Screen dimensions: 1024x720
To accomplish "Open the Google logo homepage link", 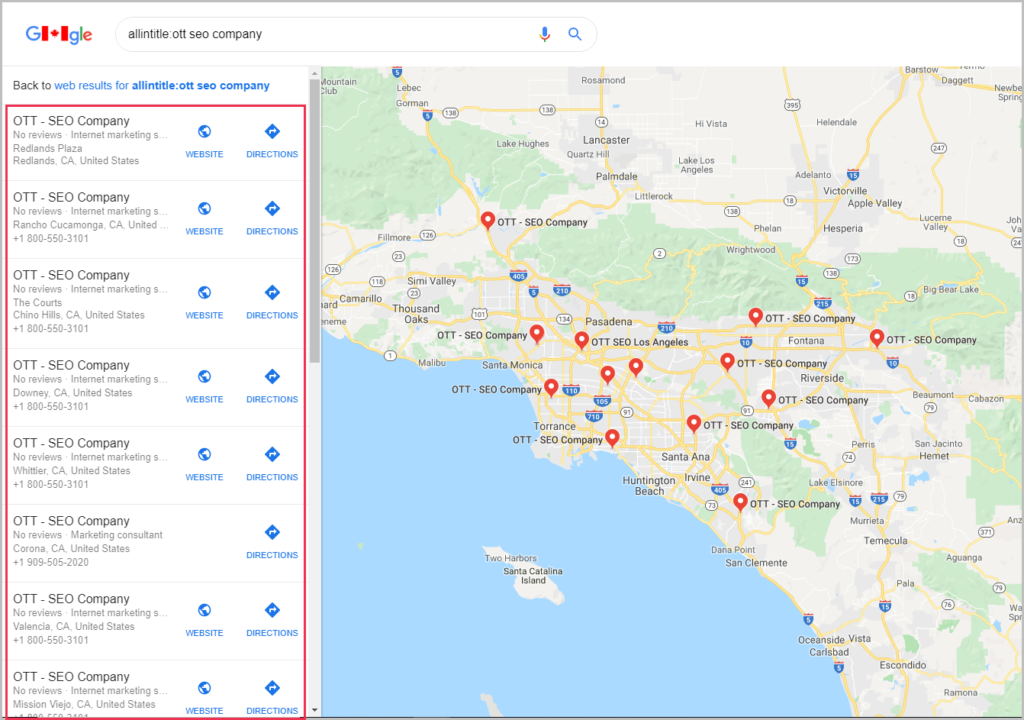I will pyautogui.click(x=59, y=35).
